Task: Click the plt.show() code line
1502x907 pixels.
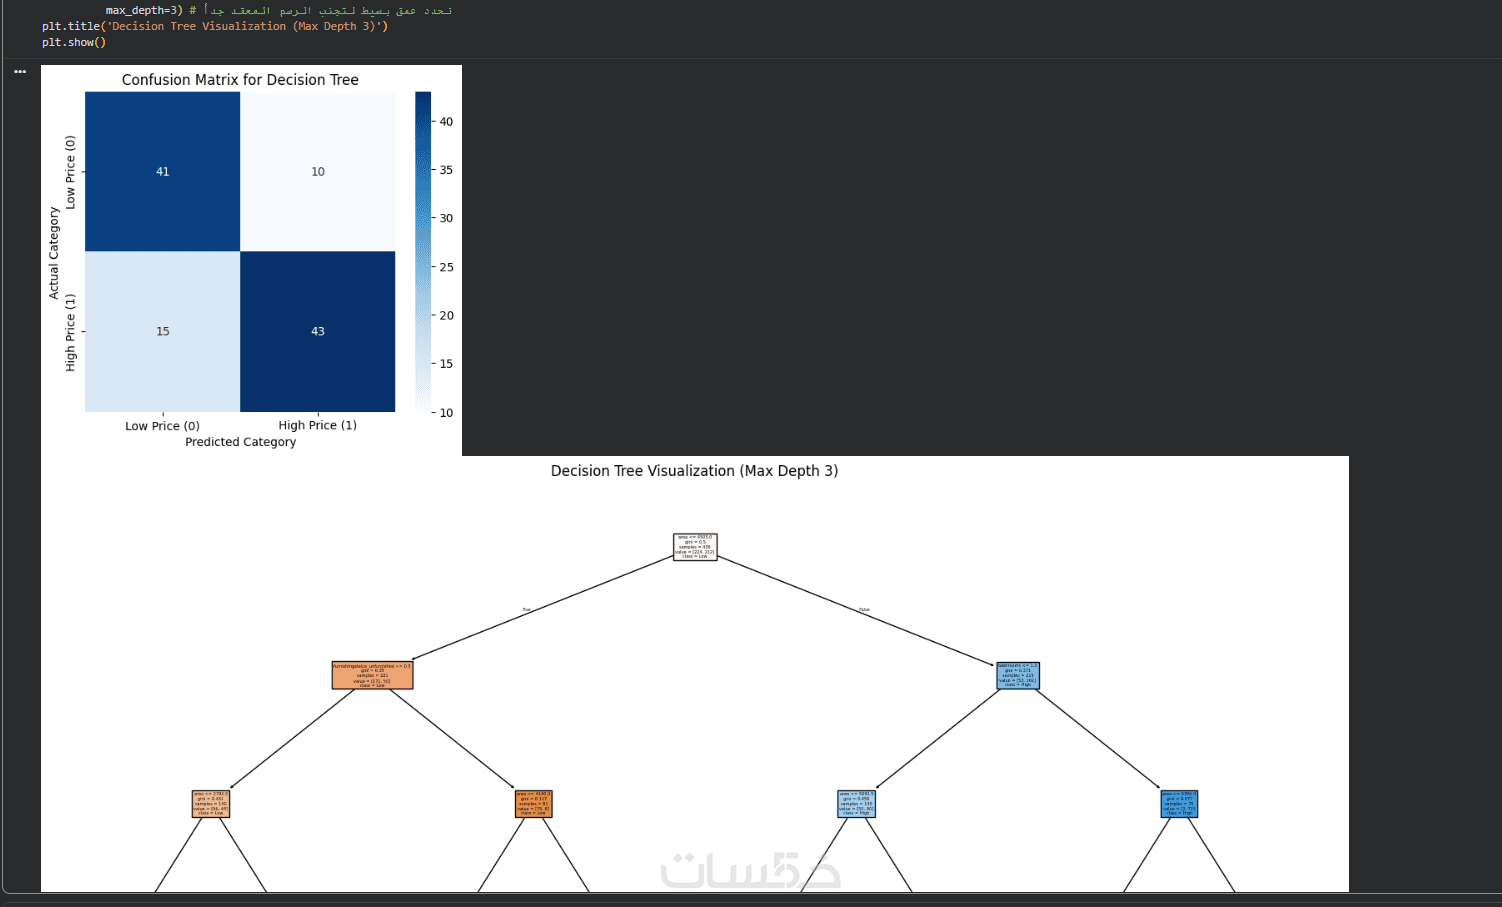Action: (74, 42)
